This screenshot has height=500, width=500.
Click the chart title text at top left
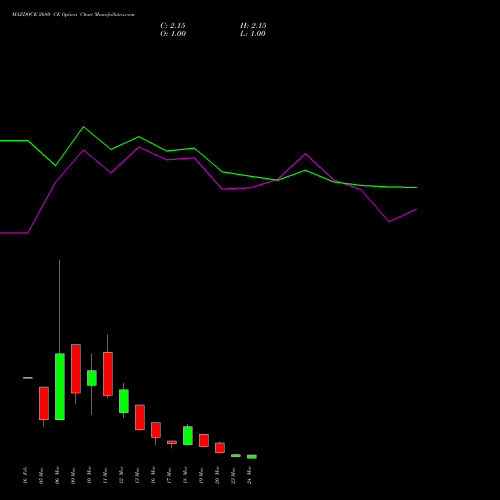click(x=73, y=15)
